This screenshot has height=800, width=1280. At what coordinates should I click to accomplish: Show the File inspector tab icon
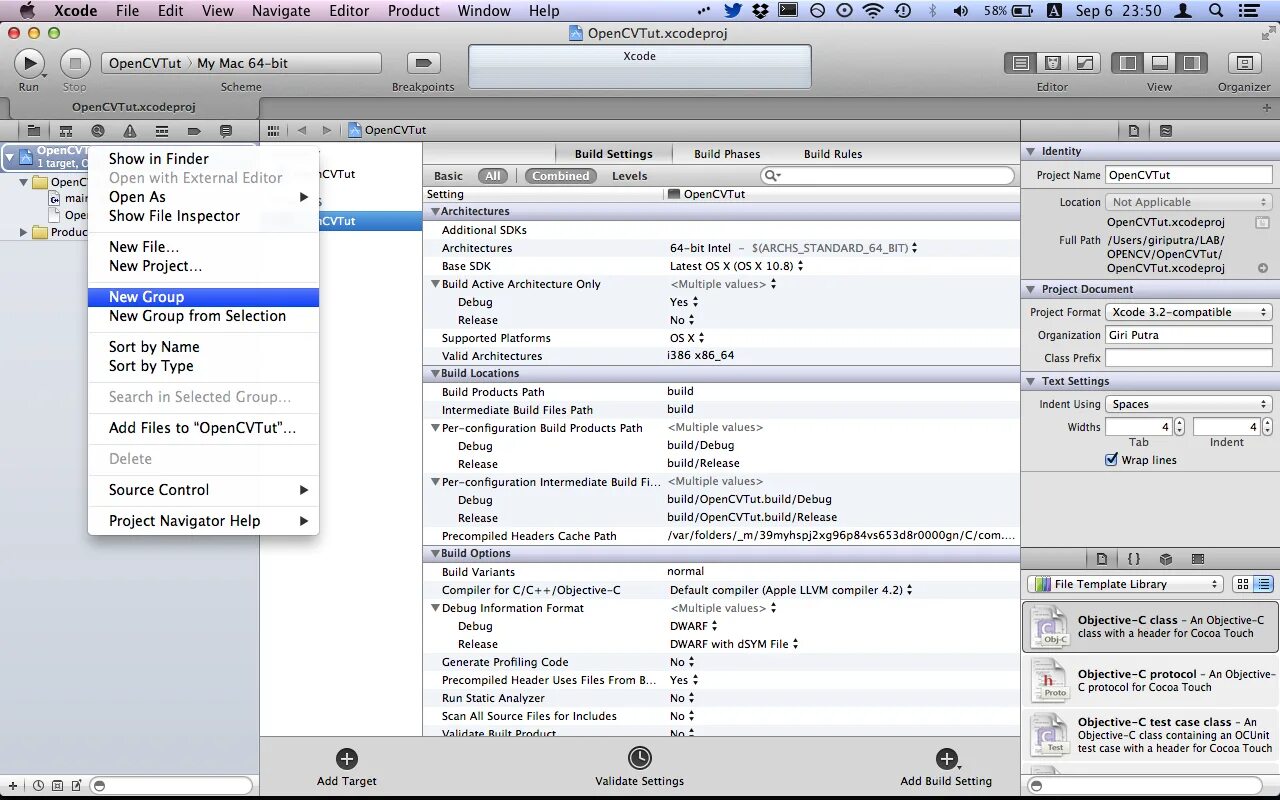click(x=1134, y=130)
